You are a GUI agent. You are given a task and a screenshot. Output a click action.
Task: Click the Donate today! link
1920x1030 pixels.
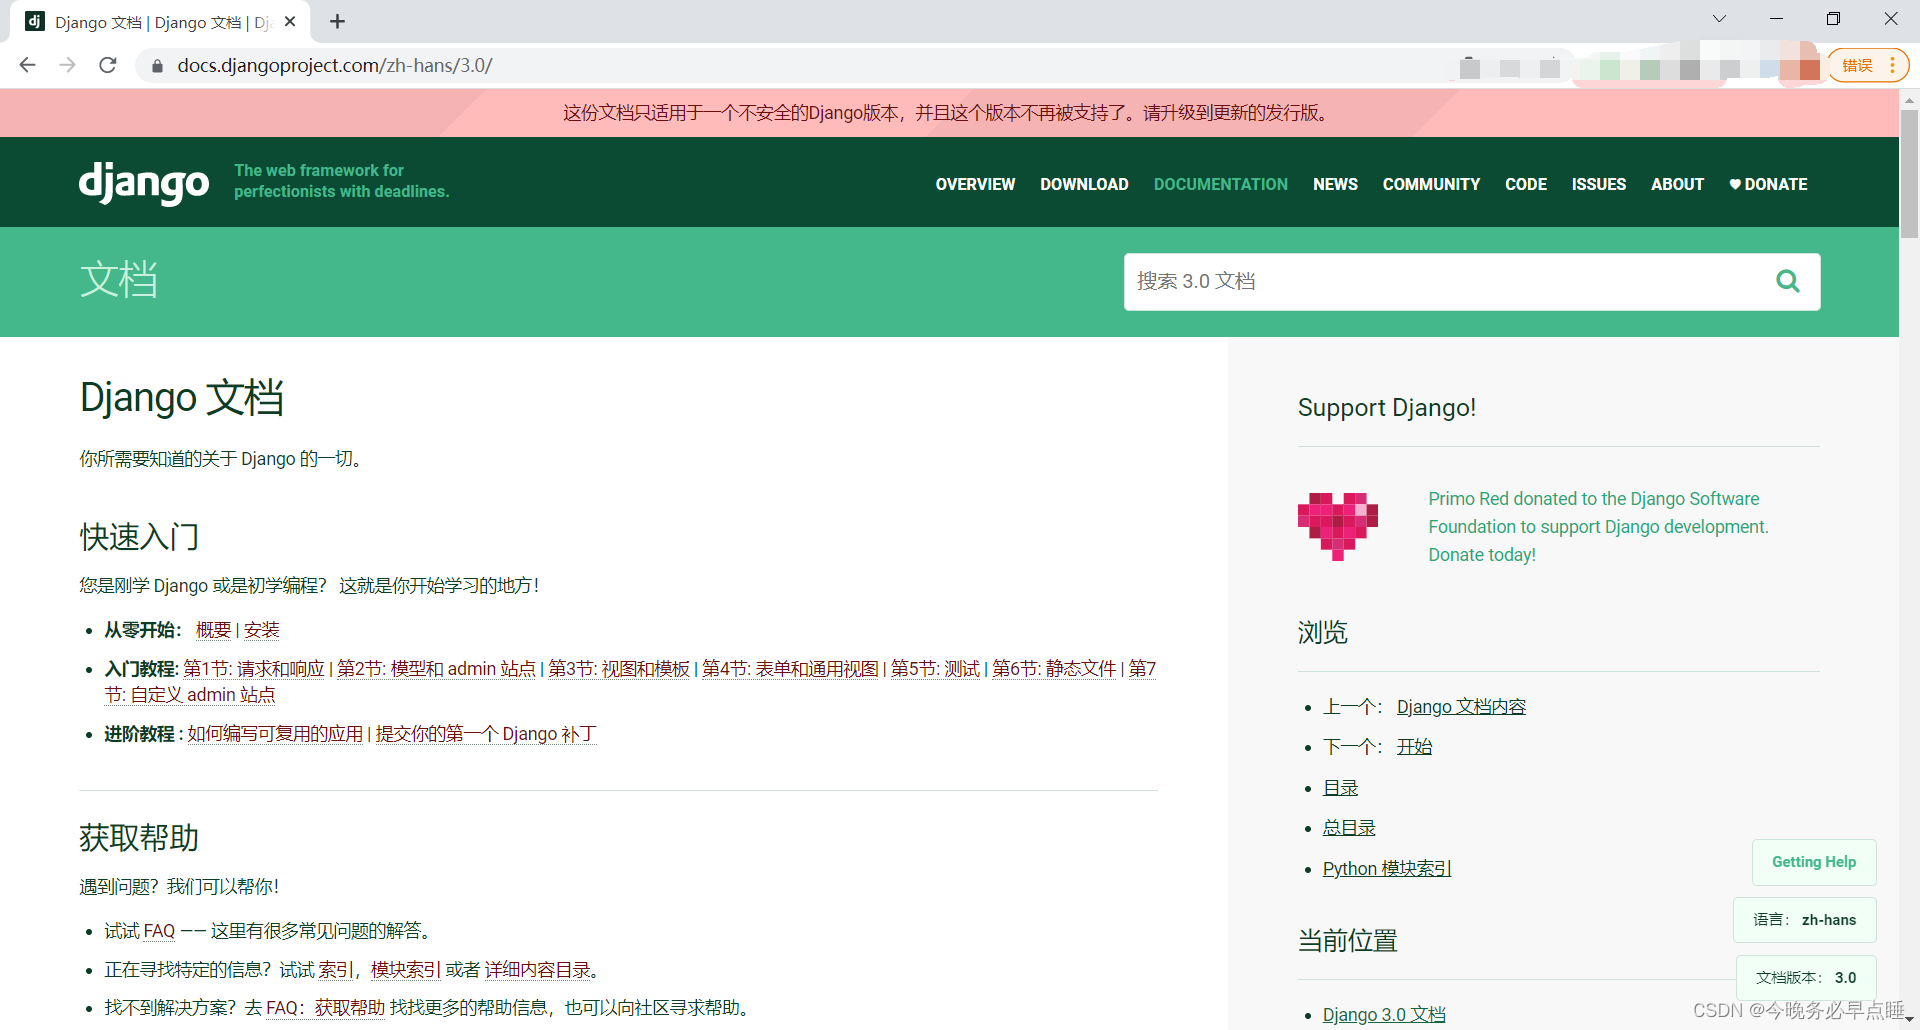click(x=1482, y=555)
